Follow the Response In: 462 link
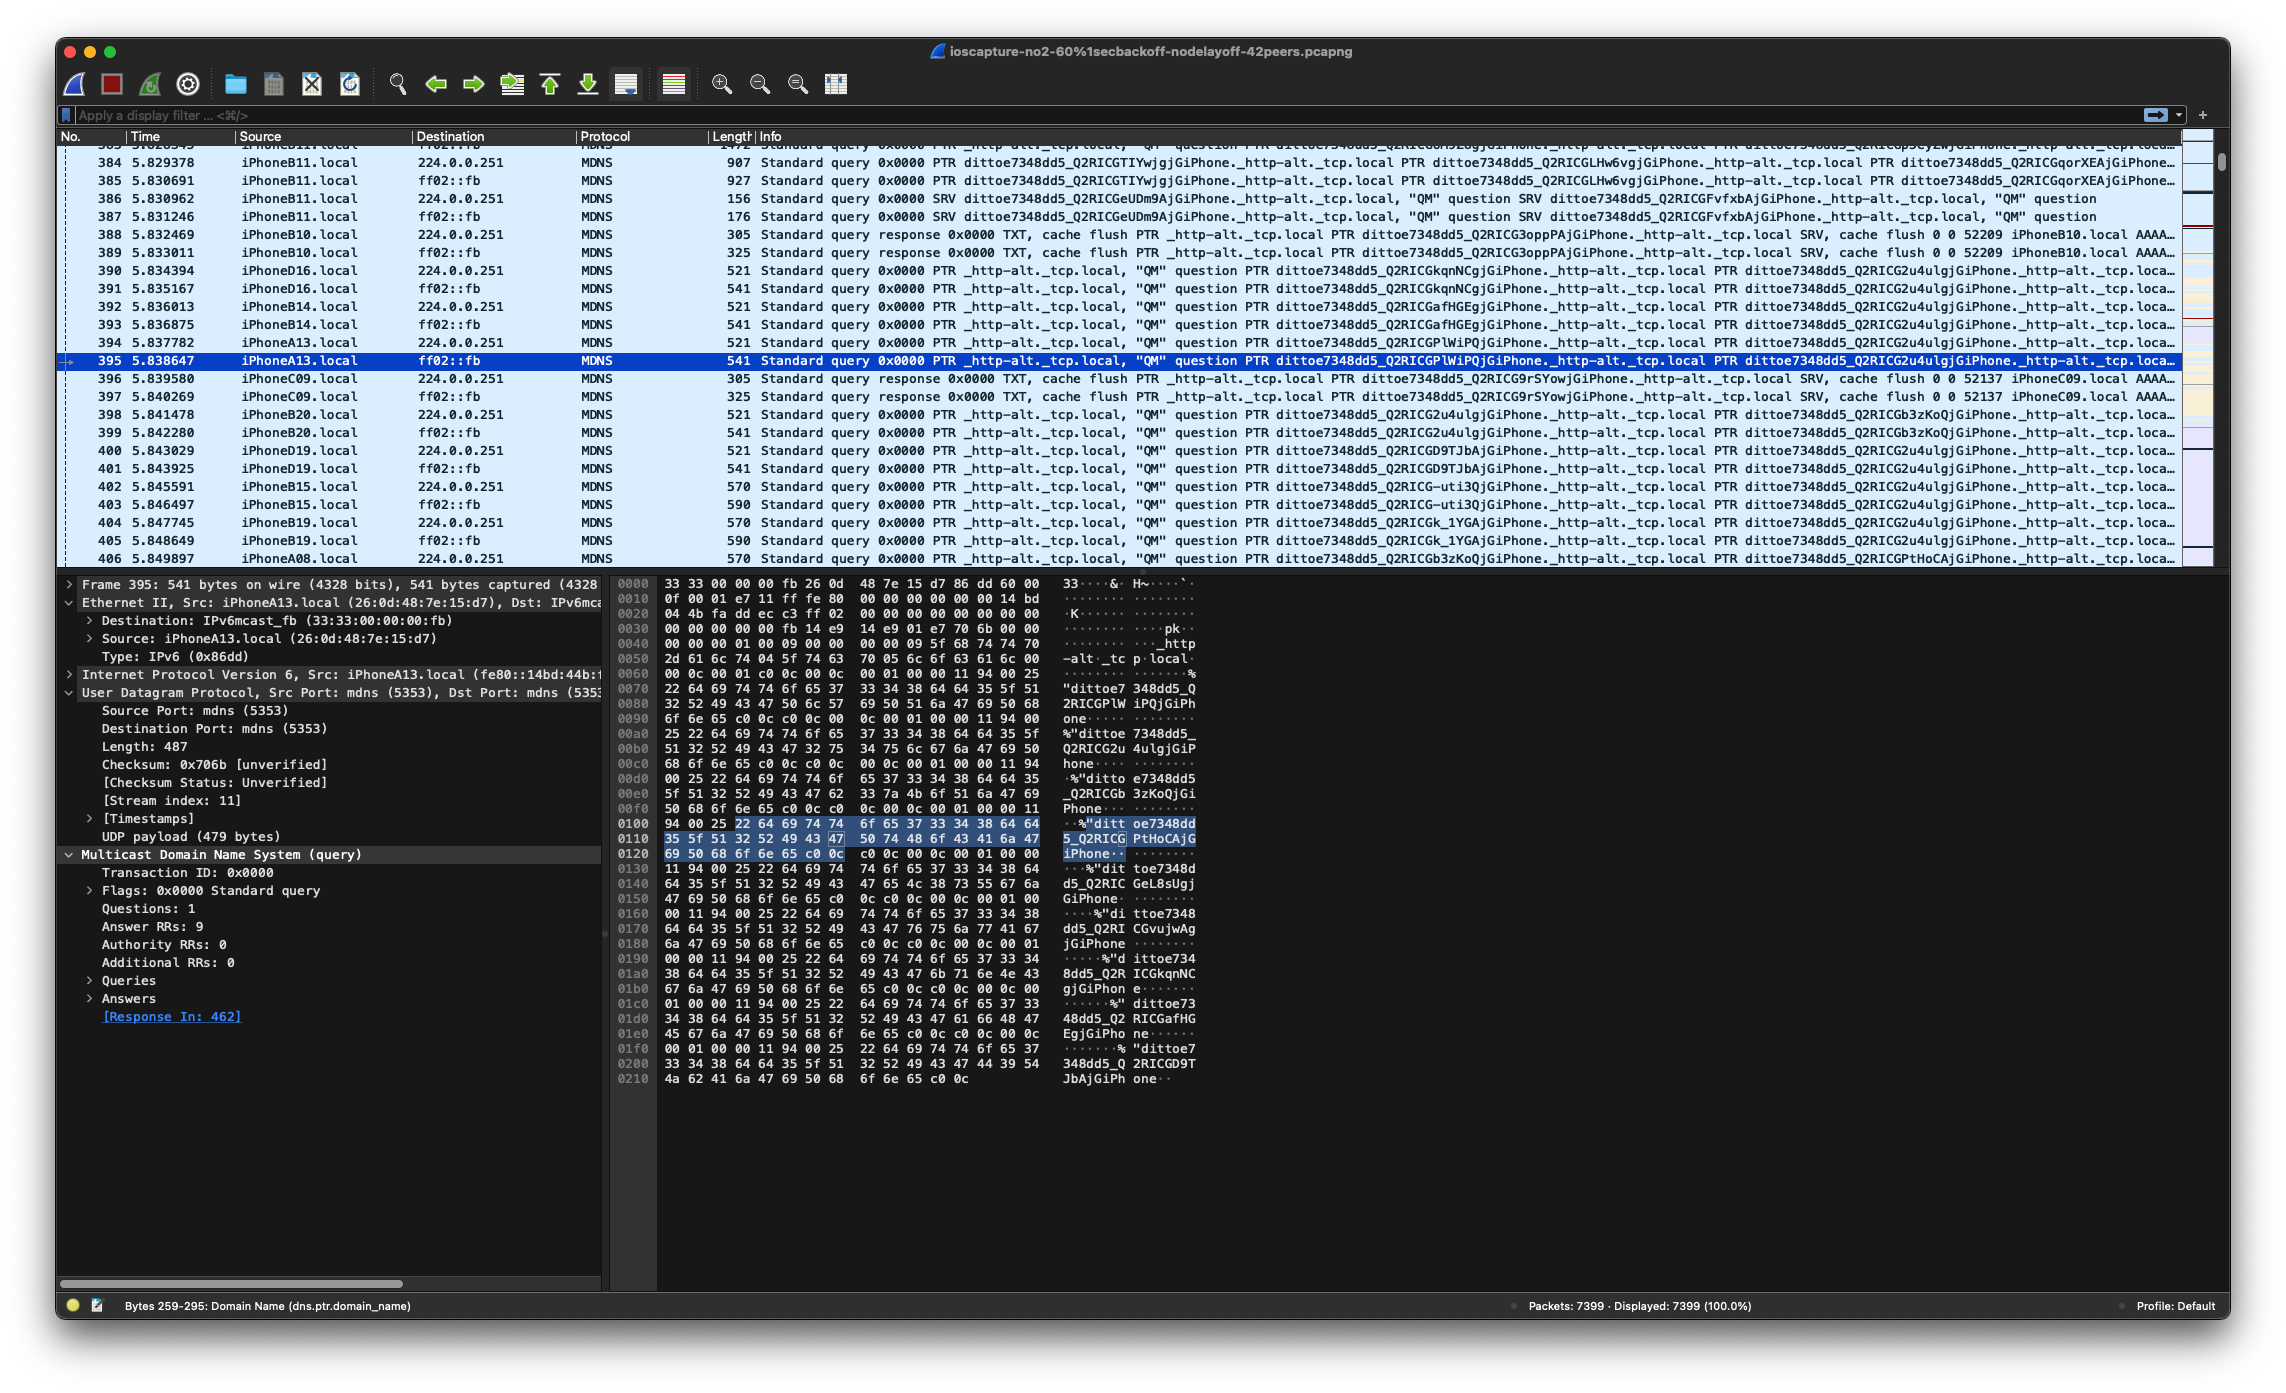Image resolution: width=2286 pixels, height=1393 pixels. pos(172,1017)
